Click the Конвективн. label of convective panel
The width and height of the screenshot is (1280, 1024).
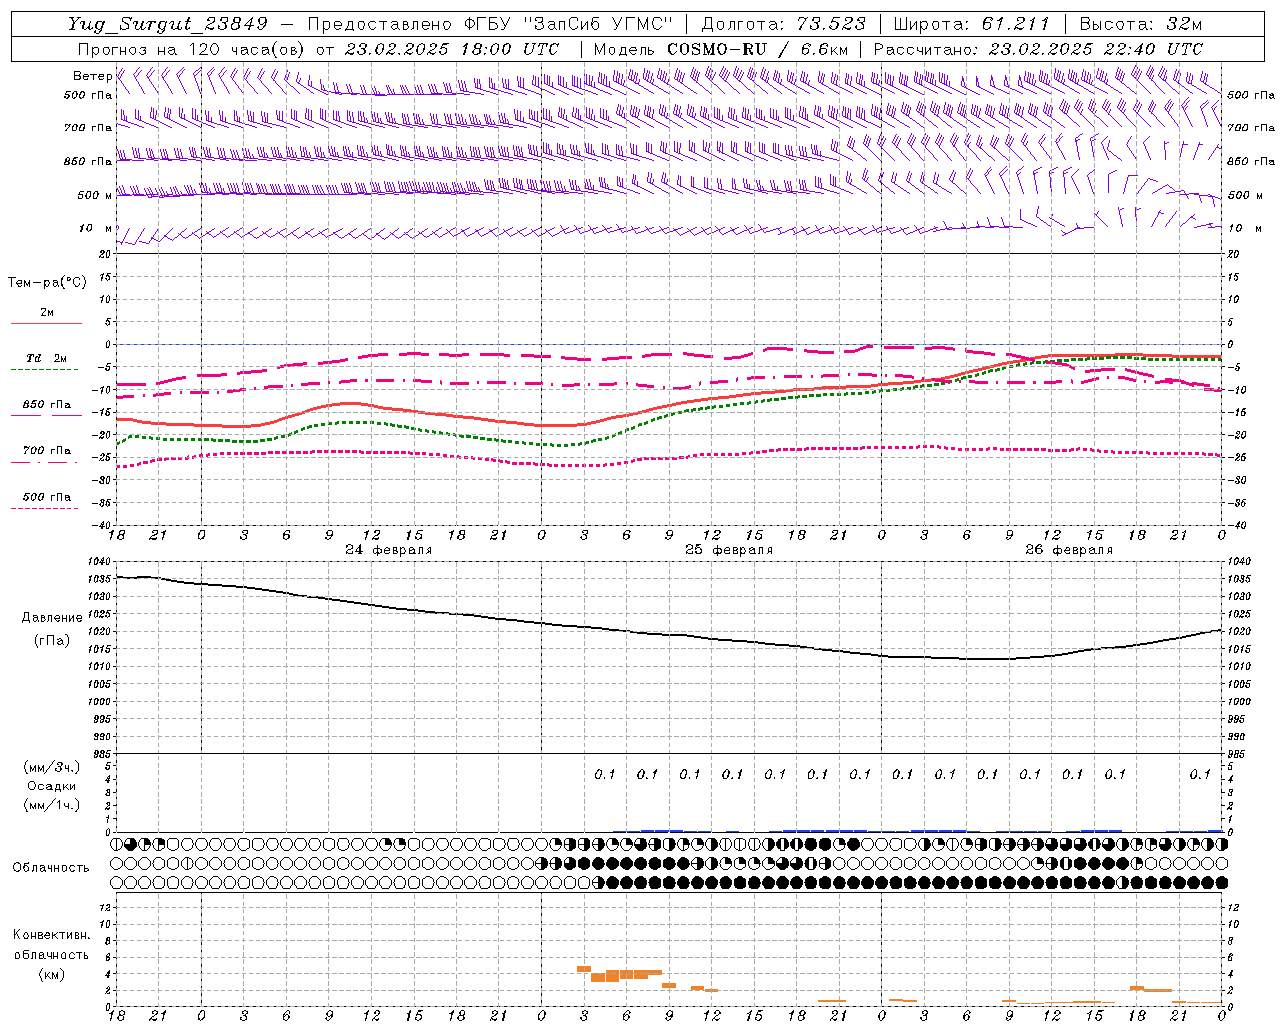click(x=52, y=935)
